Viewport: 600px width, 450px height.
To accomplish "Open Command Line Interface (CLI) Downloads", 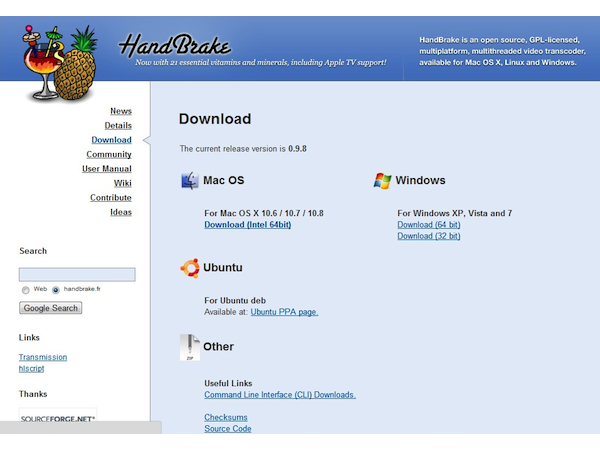I will pyautogui.click(x=280, y=395).
